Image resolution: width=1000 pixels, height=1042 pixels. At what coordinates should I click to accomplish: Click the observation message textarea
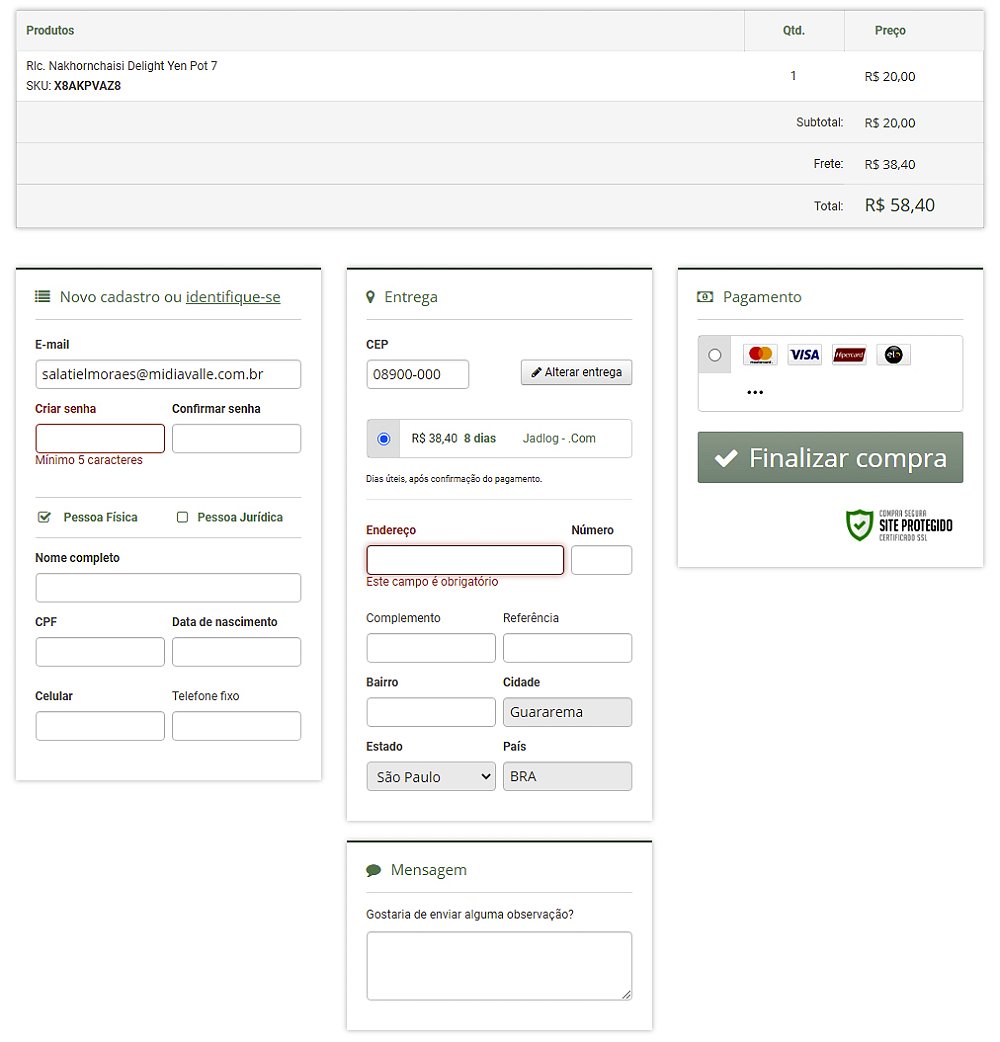tap(499, 966)
